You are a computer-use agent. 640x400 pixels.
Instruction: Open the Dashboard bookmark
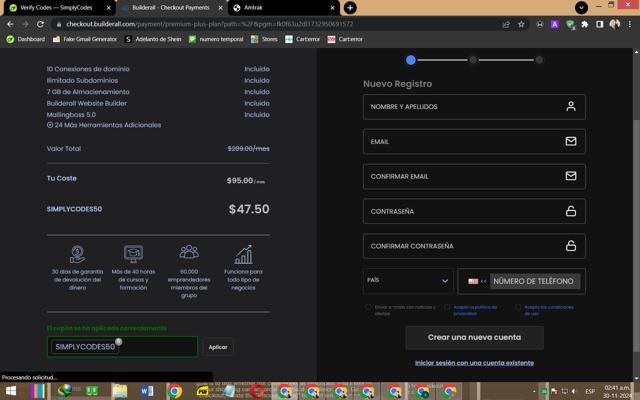(26, 39)
